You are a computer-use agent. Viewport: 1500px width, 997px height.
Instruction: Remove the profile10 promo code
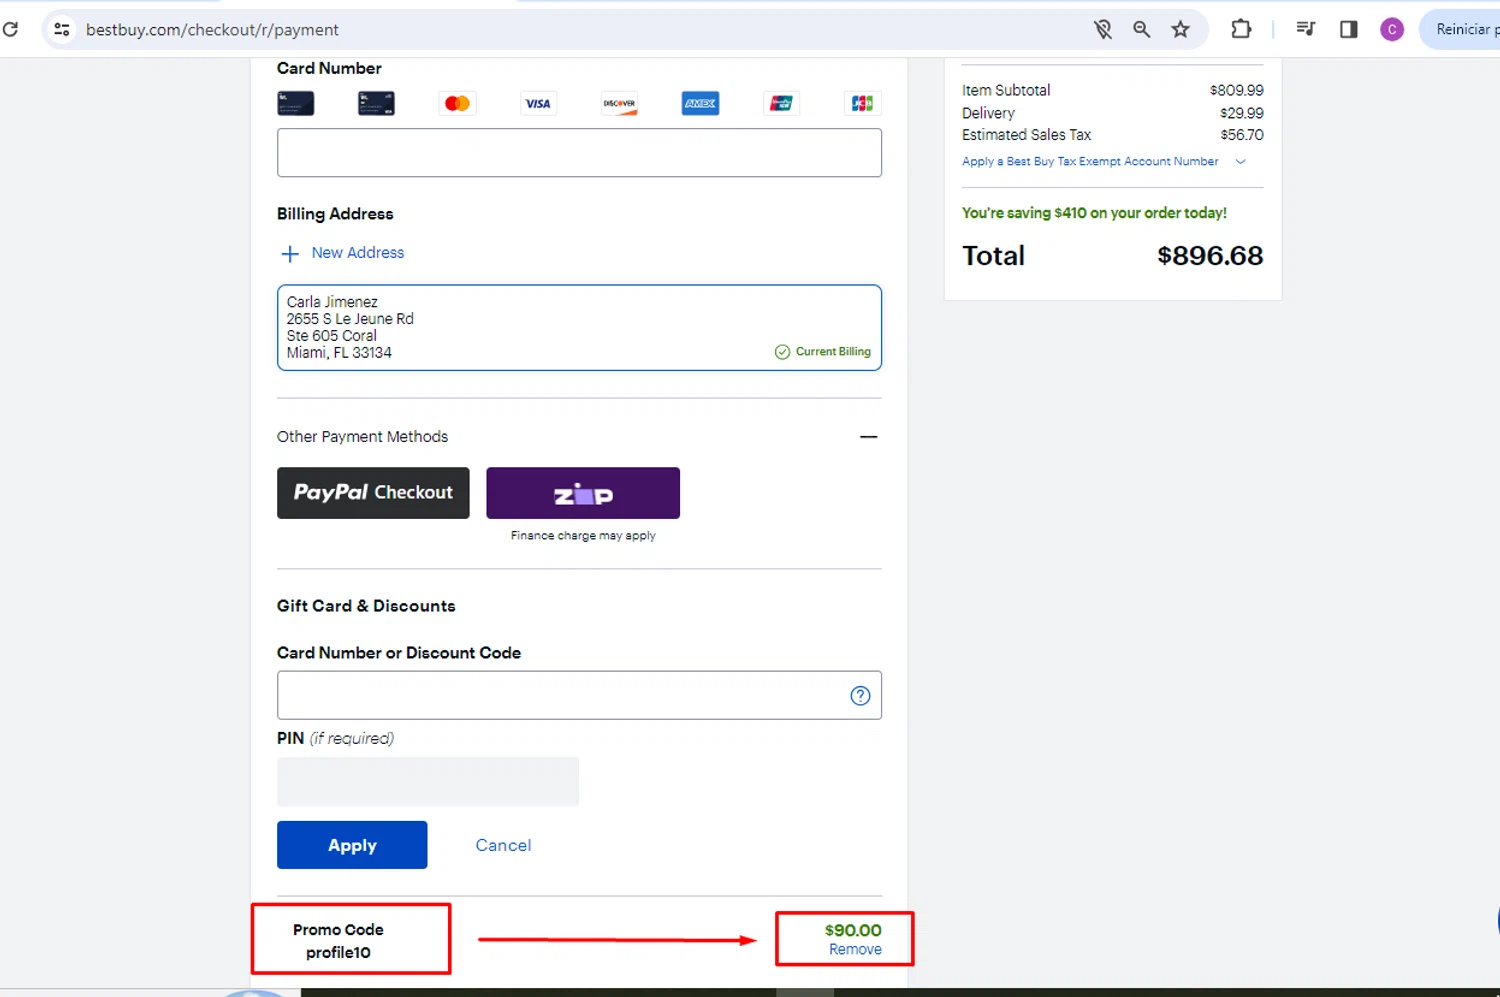pos(855,950)
